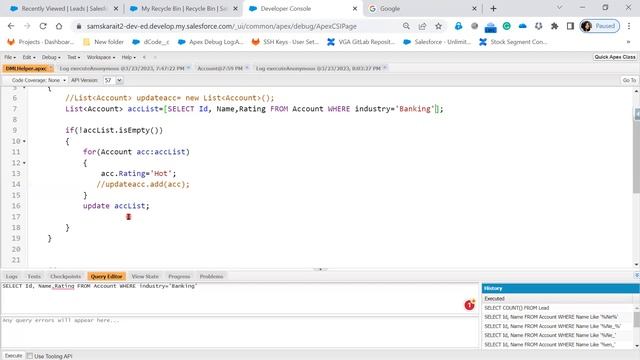Image resolution: width=640 pixels, height=360 pixels.
Task: Click Quick Apex Class button
Action: pyautogui.click(x=615, y=57)
